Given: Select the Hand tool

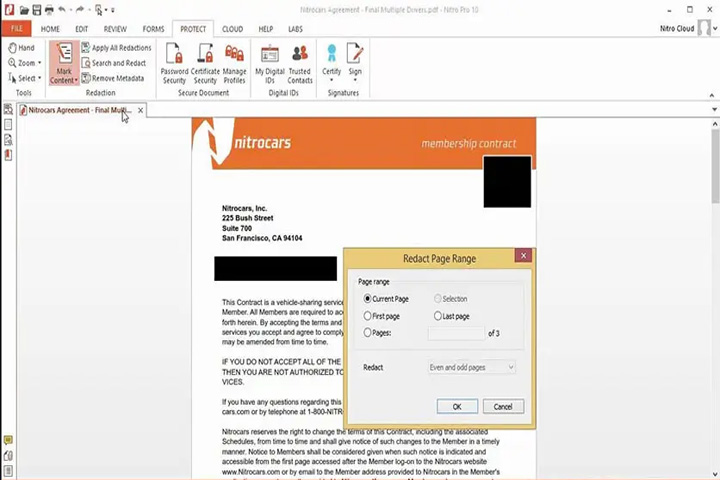Looking at the screenshot, I should [x=21, y=48].
